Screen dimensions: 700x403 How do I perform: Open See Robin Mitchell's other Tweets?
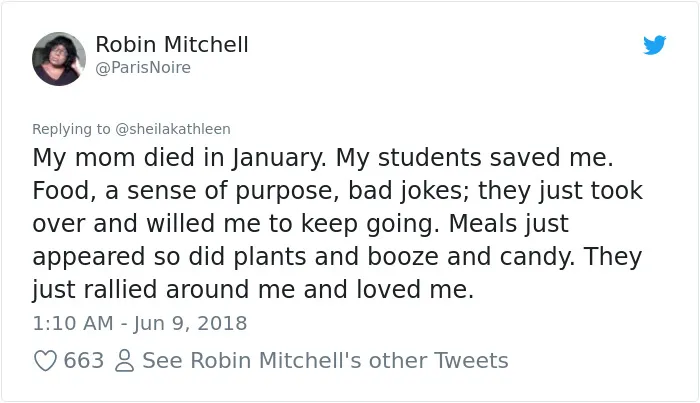(x=325, y=361)
